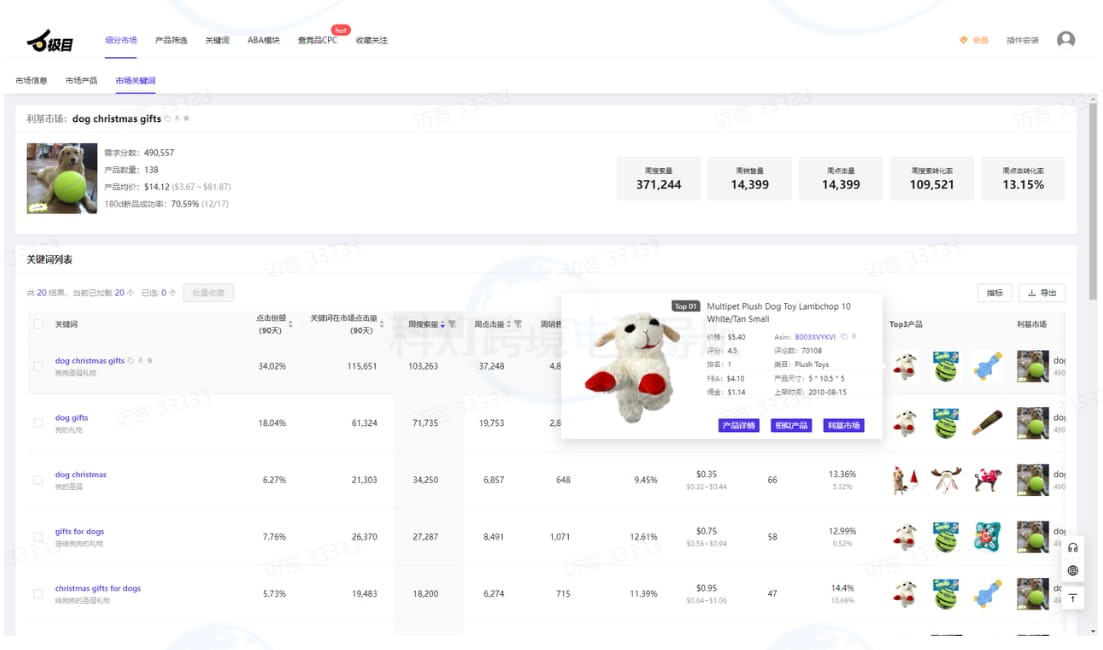1103x650 pixels.
Task: Click the 产品详情 button in product popup
Action: [738, 425]
